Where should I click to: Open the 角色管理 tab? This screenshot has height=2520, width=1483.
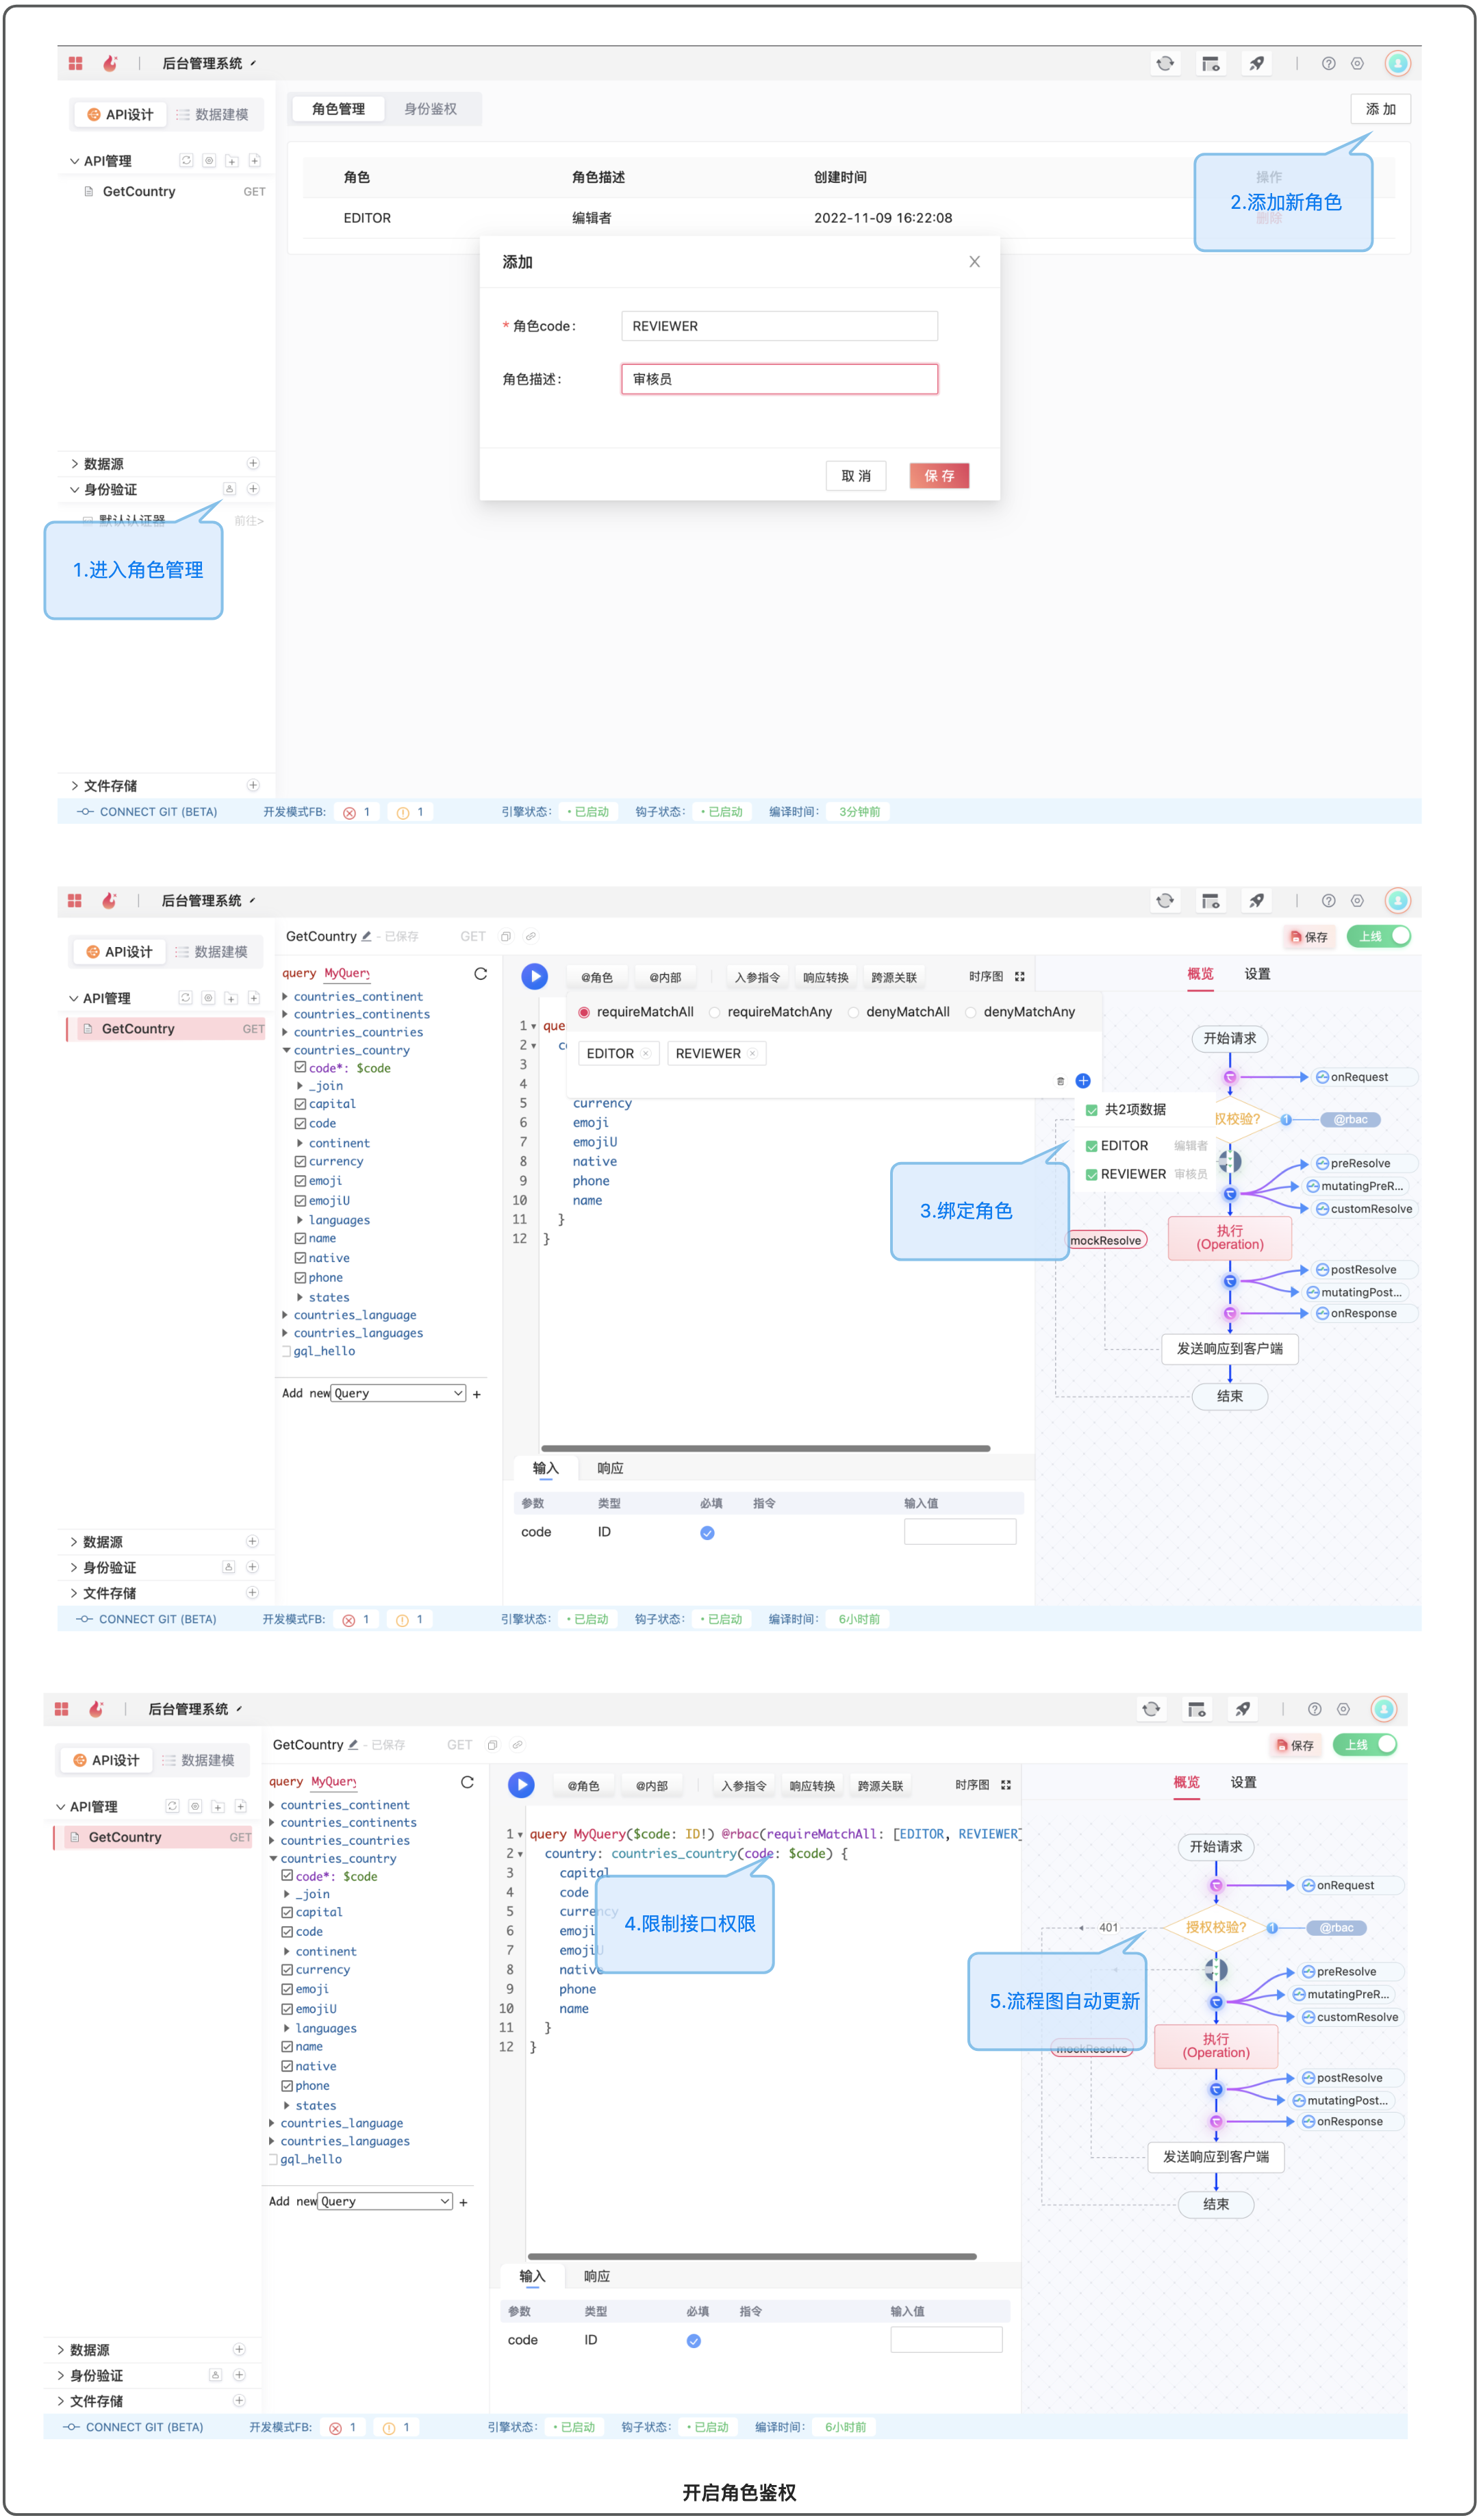(338, 109)
